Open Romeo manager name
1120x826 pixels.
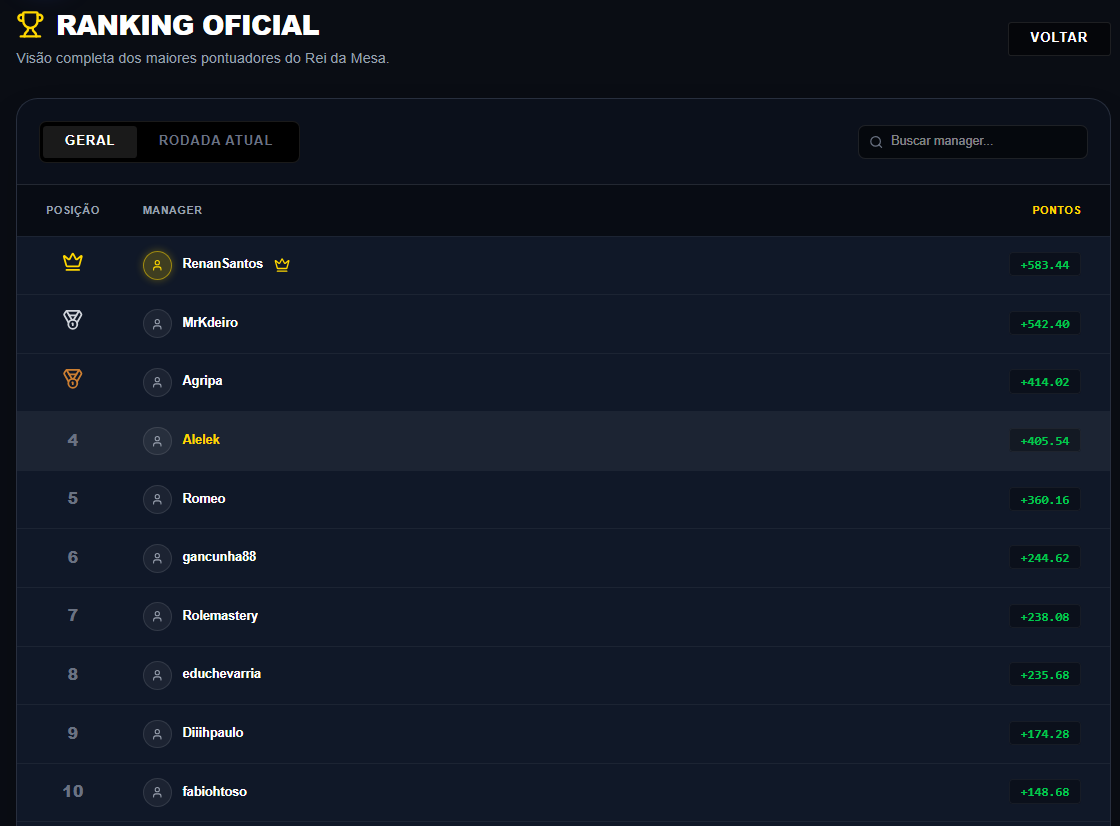tap(204, 498)
